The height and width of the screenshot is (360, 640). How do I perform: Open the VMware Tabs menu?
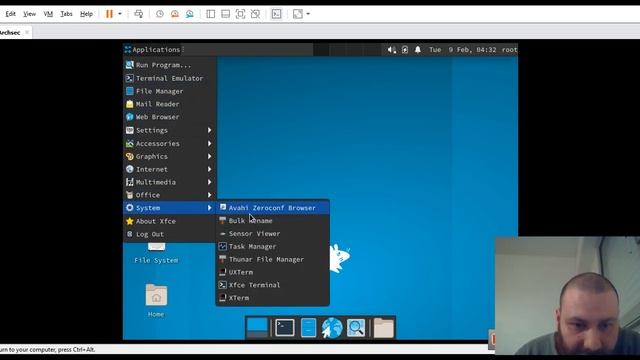[x=66, y=14]
